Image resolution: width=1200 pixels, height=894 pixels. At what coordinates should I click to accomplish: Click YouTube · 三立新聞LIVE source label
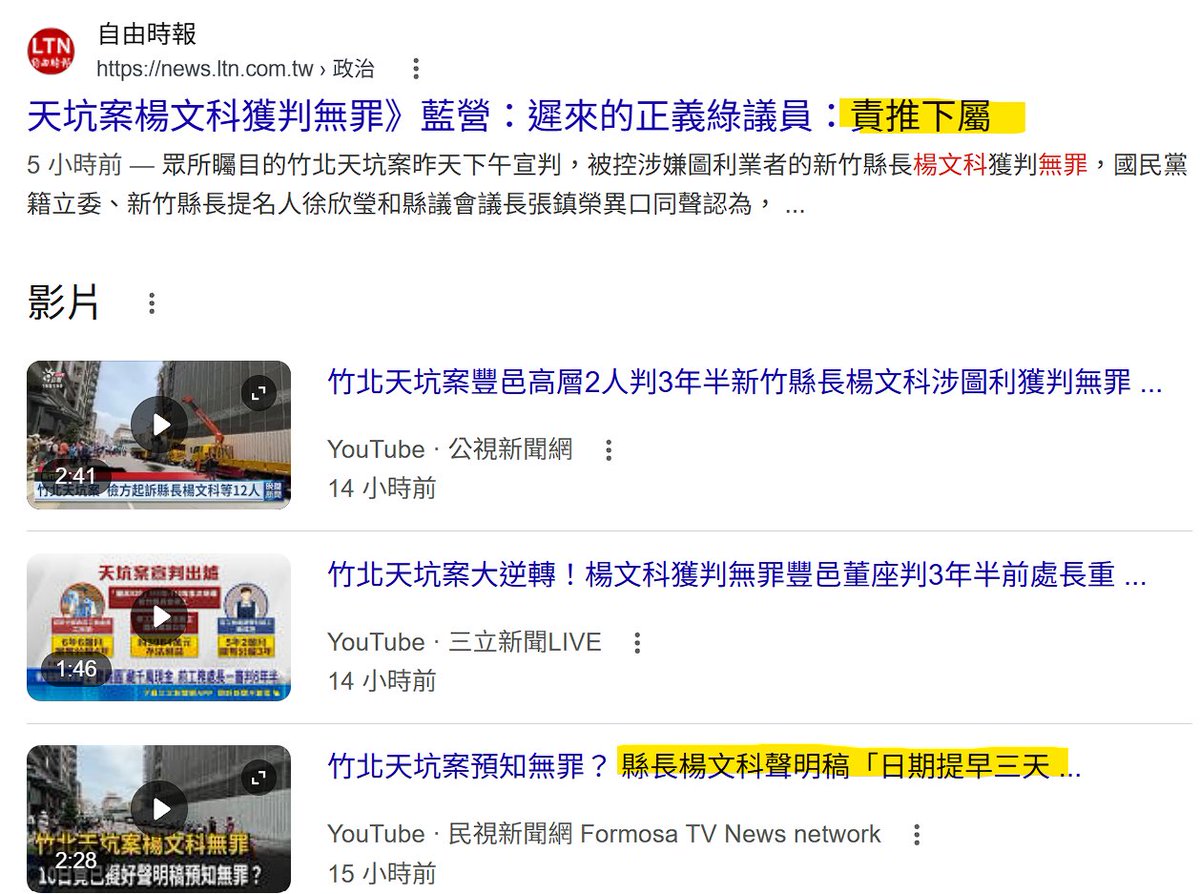[x=465, y=642]
